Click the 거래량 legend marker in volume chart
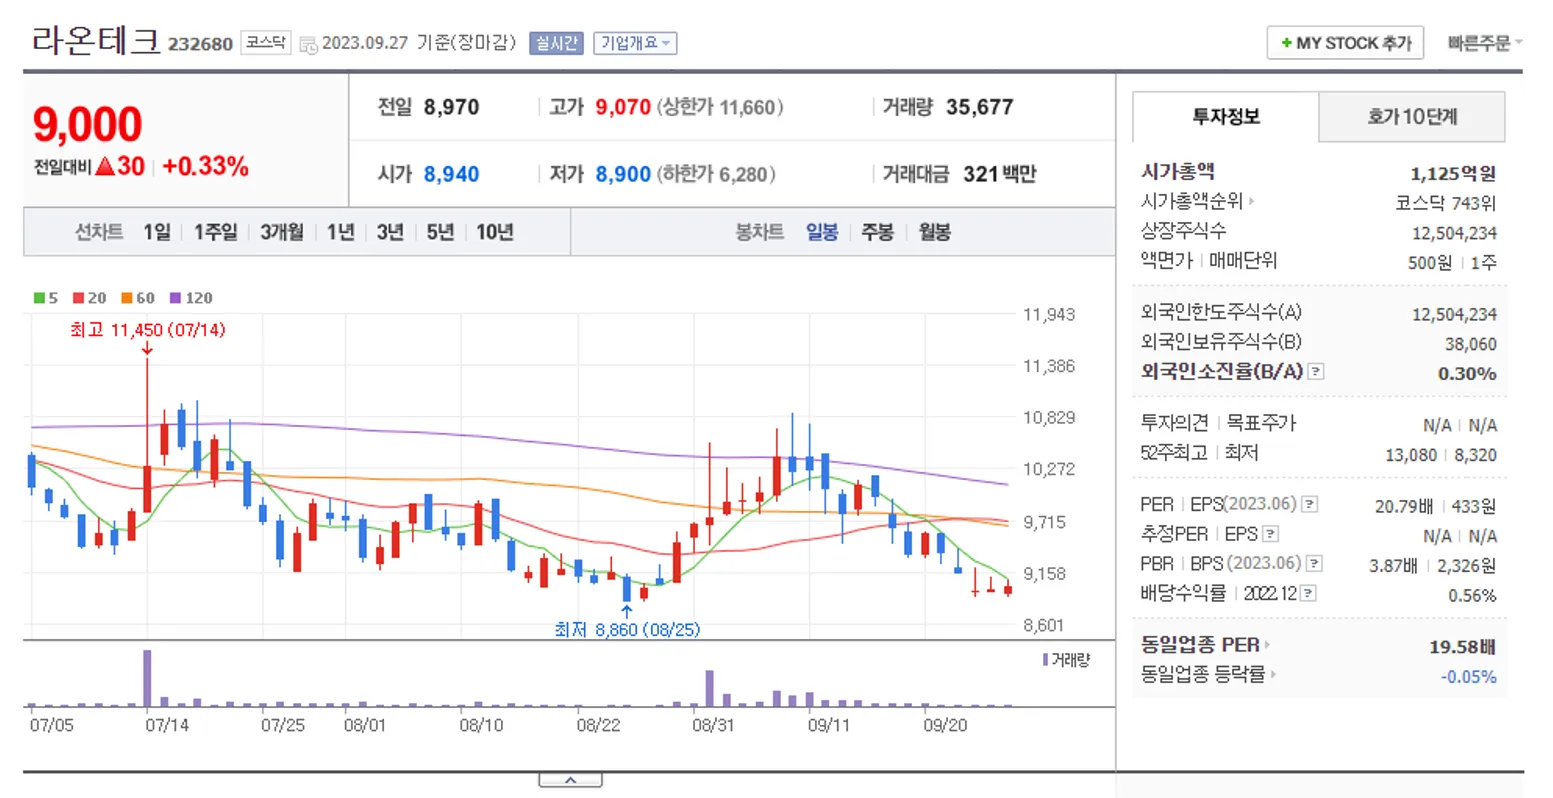 point(1045,660)
